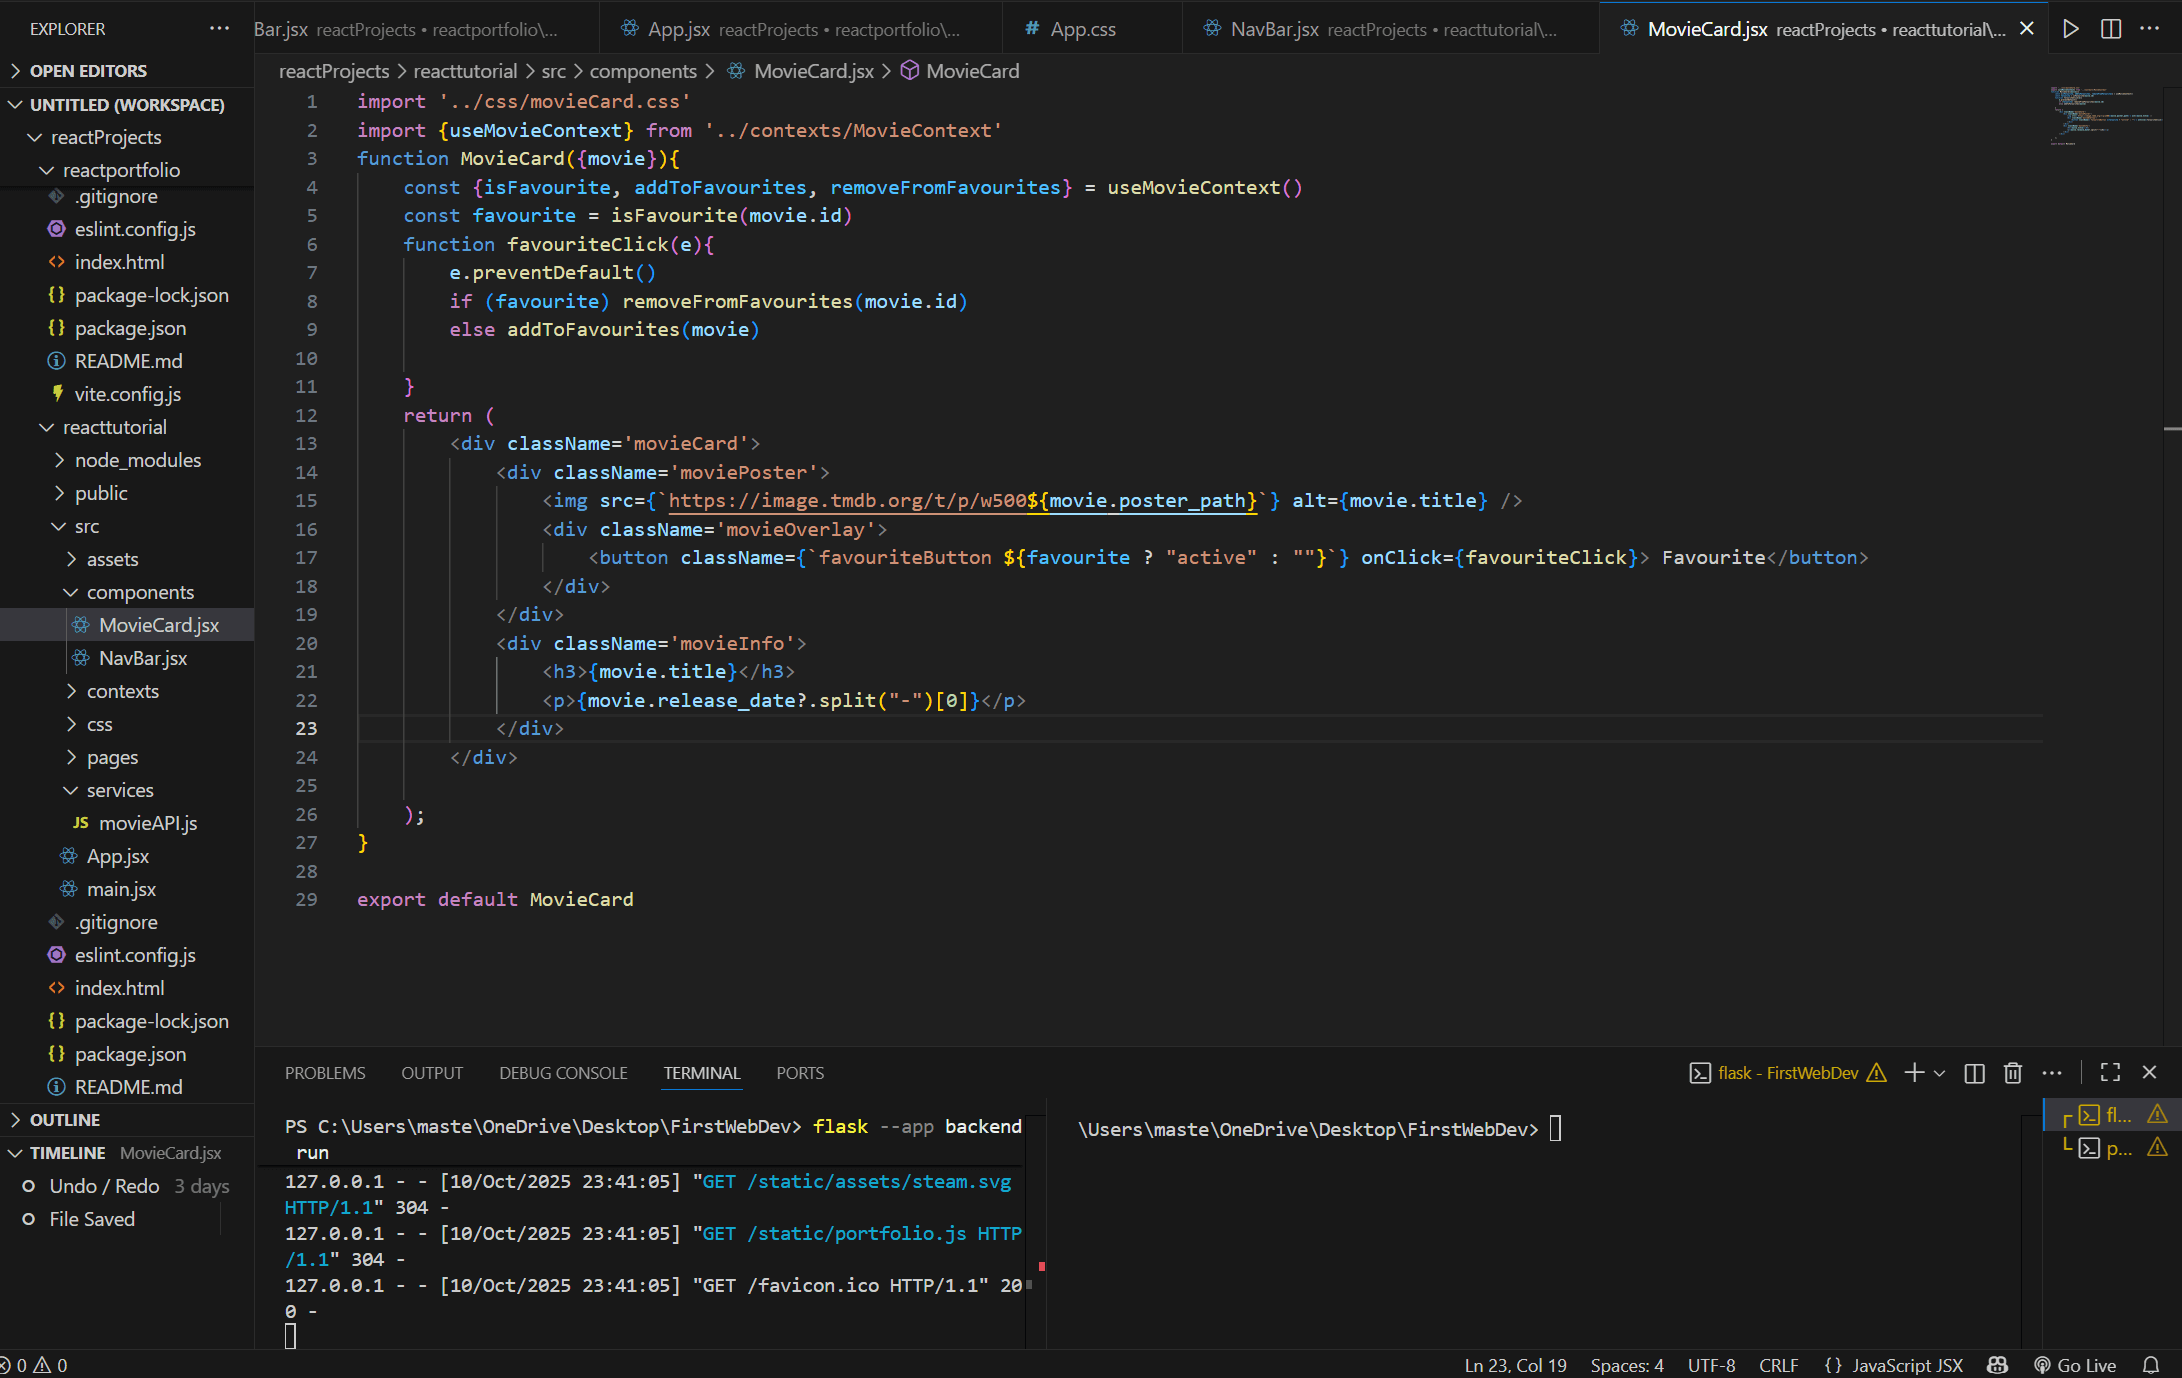Open launch profile dropdown next to new terminal
The image size is (2182, 1378).
[1940, 1073]
